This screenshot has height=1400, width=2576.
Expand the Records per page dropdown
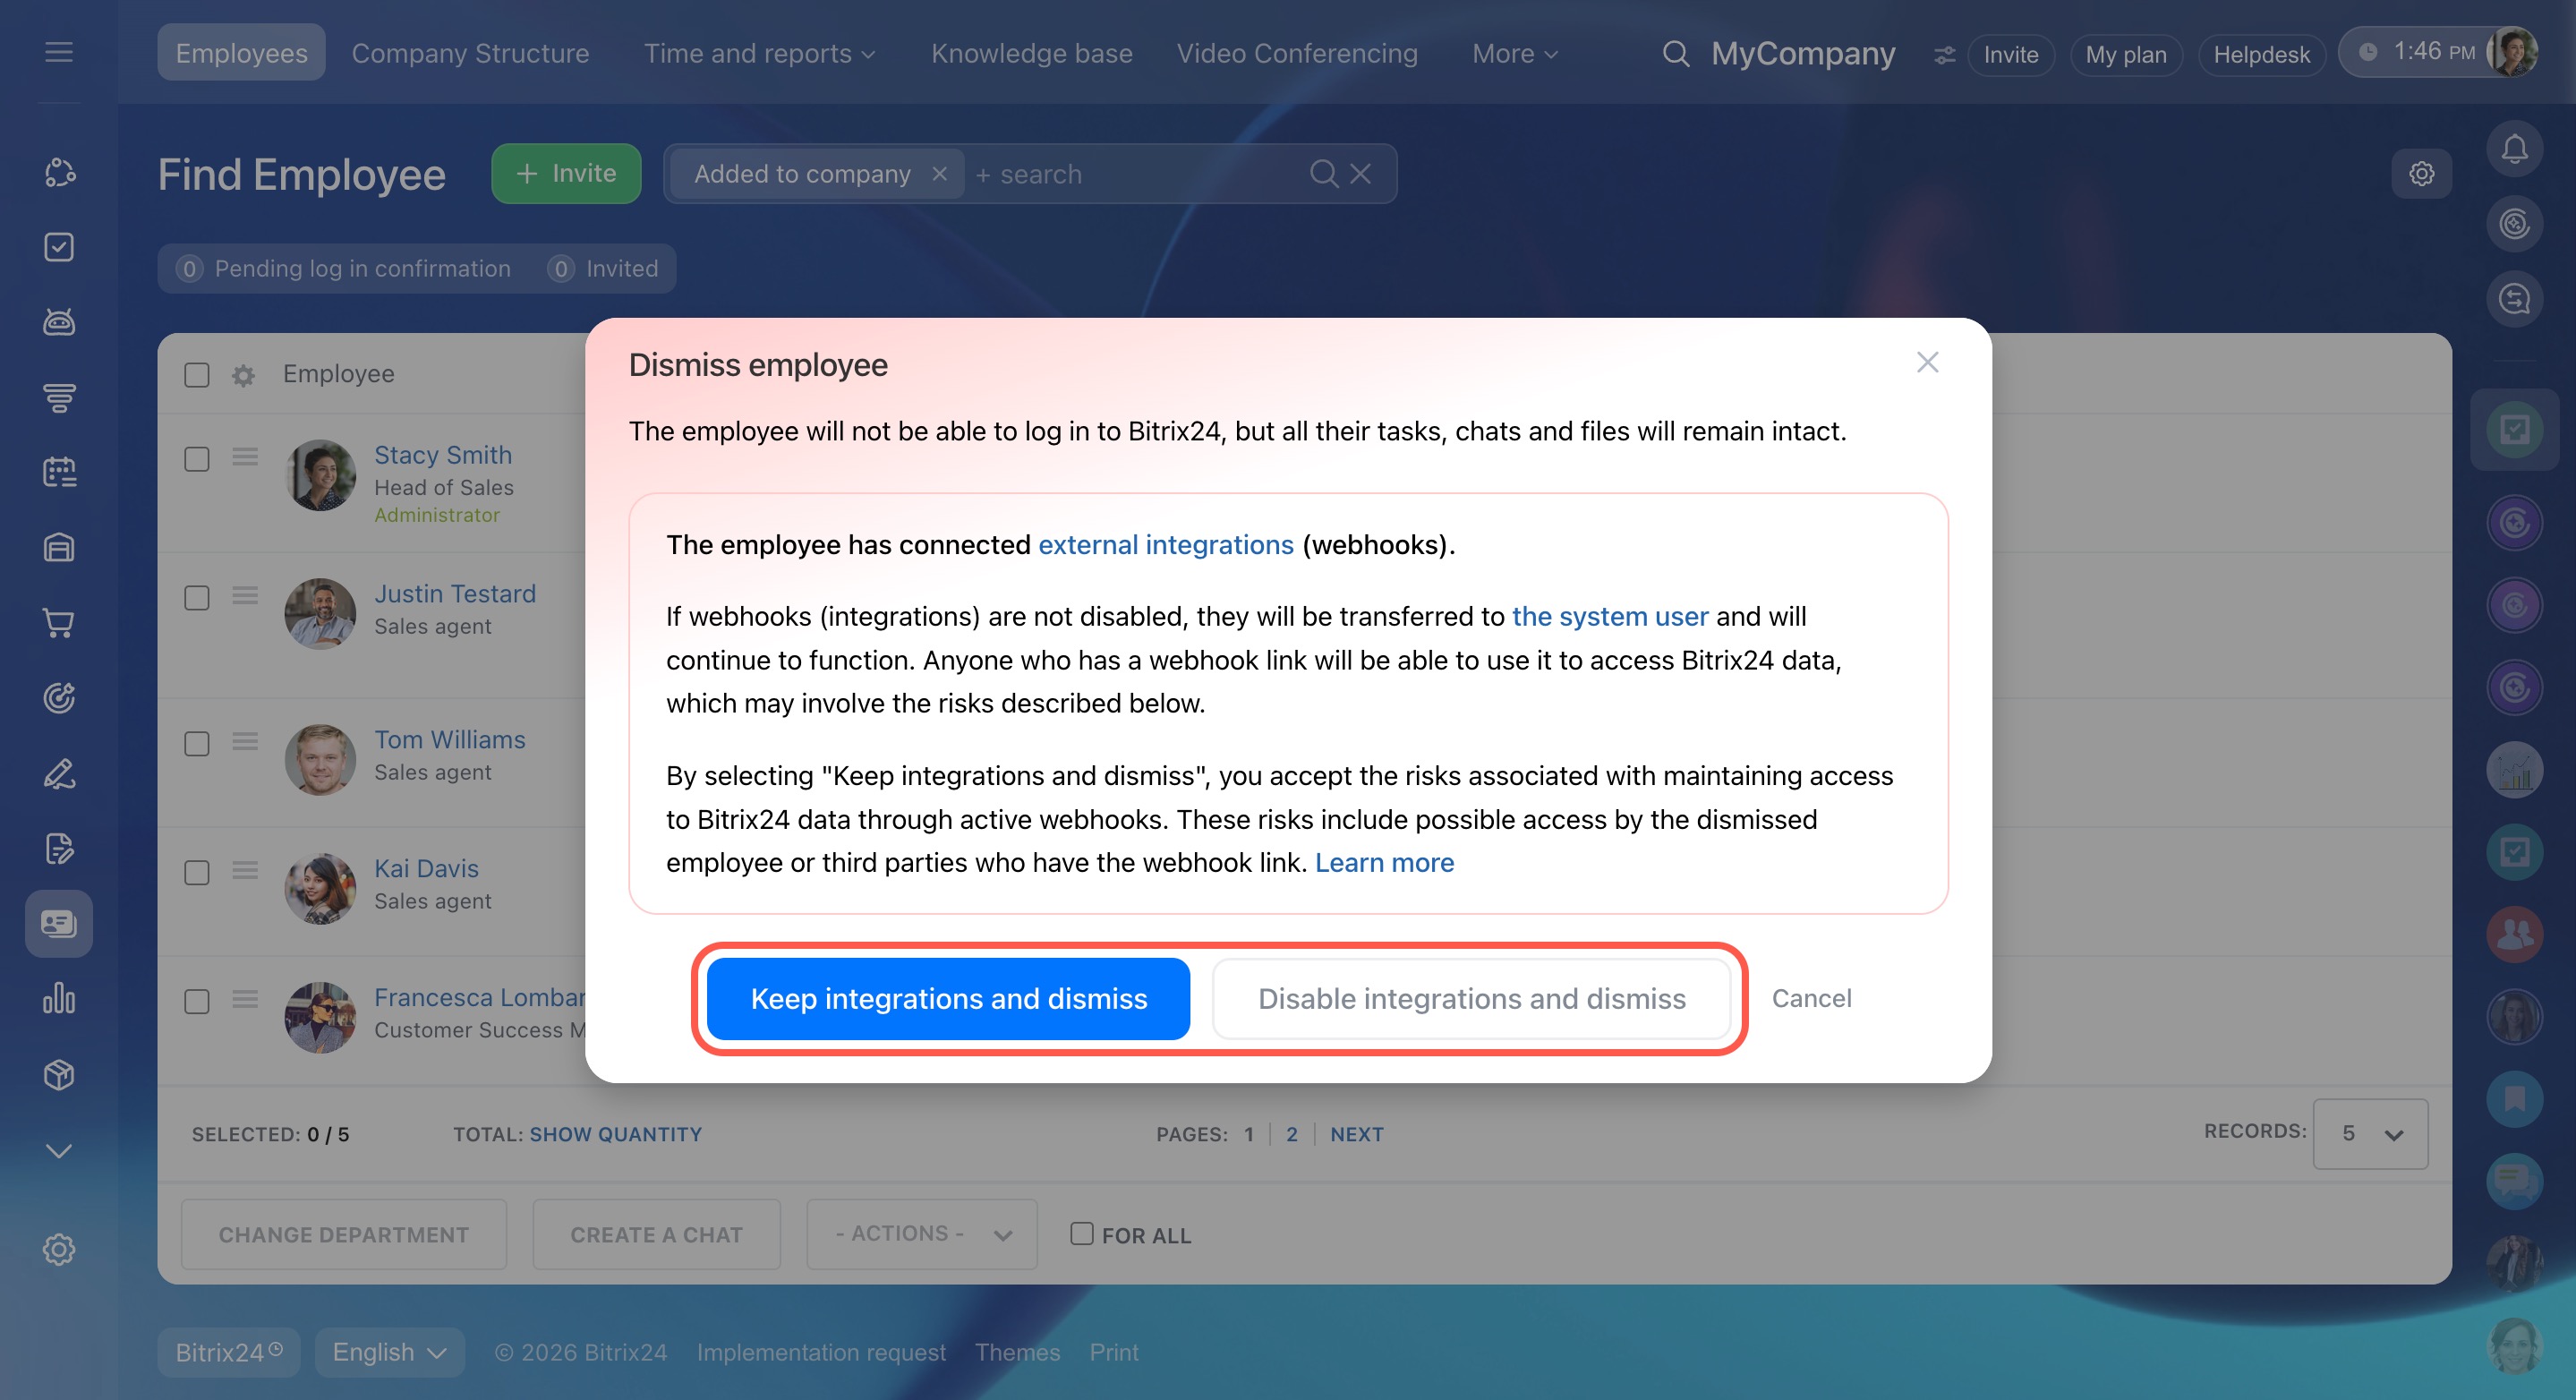(2369, 1134)
